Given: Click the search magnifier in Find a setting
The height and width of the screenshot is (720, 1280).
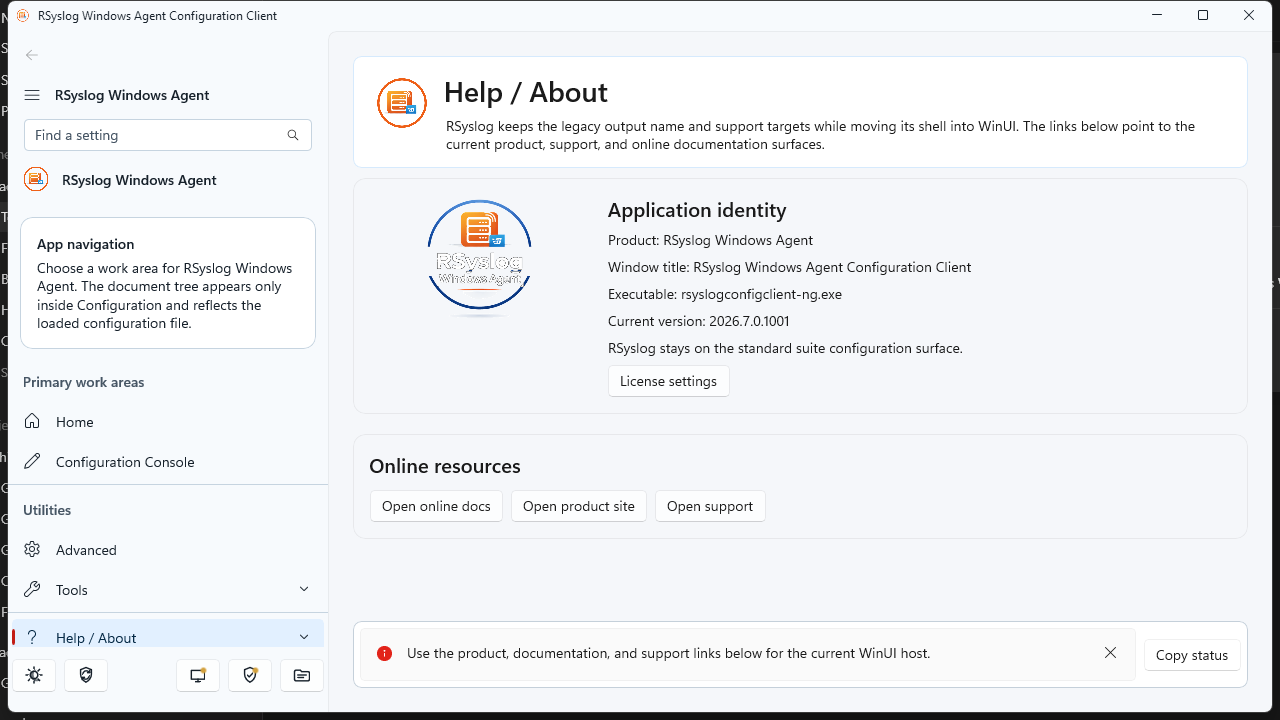Looking at the screenshot, I should pos(293,135).
